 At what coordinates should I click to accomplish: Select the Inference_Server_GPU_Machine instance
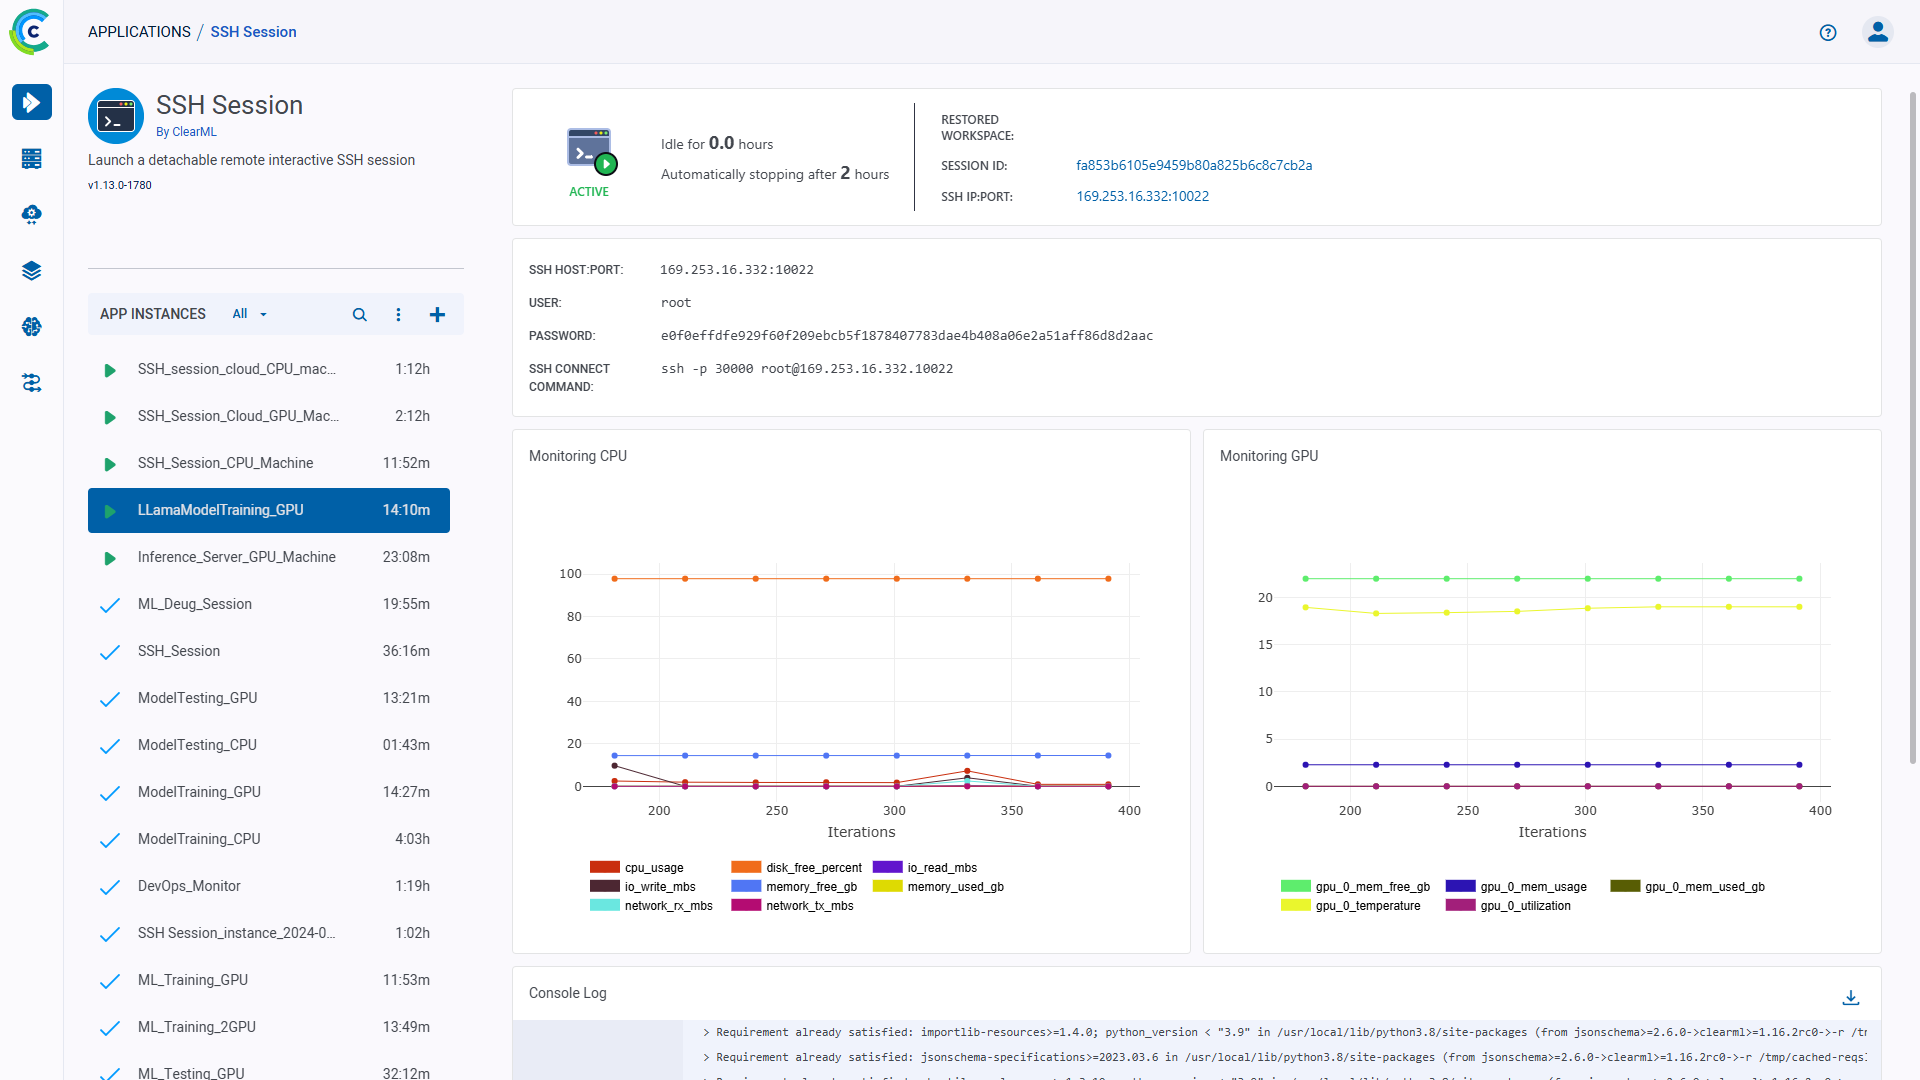tap(237, 557)
